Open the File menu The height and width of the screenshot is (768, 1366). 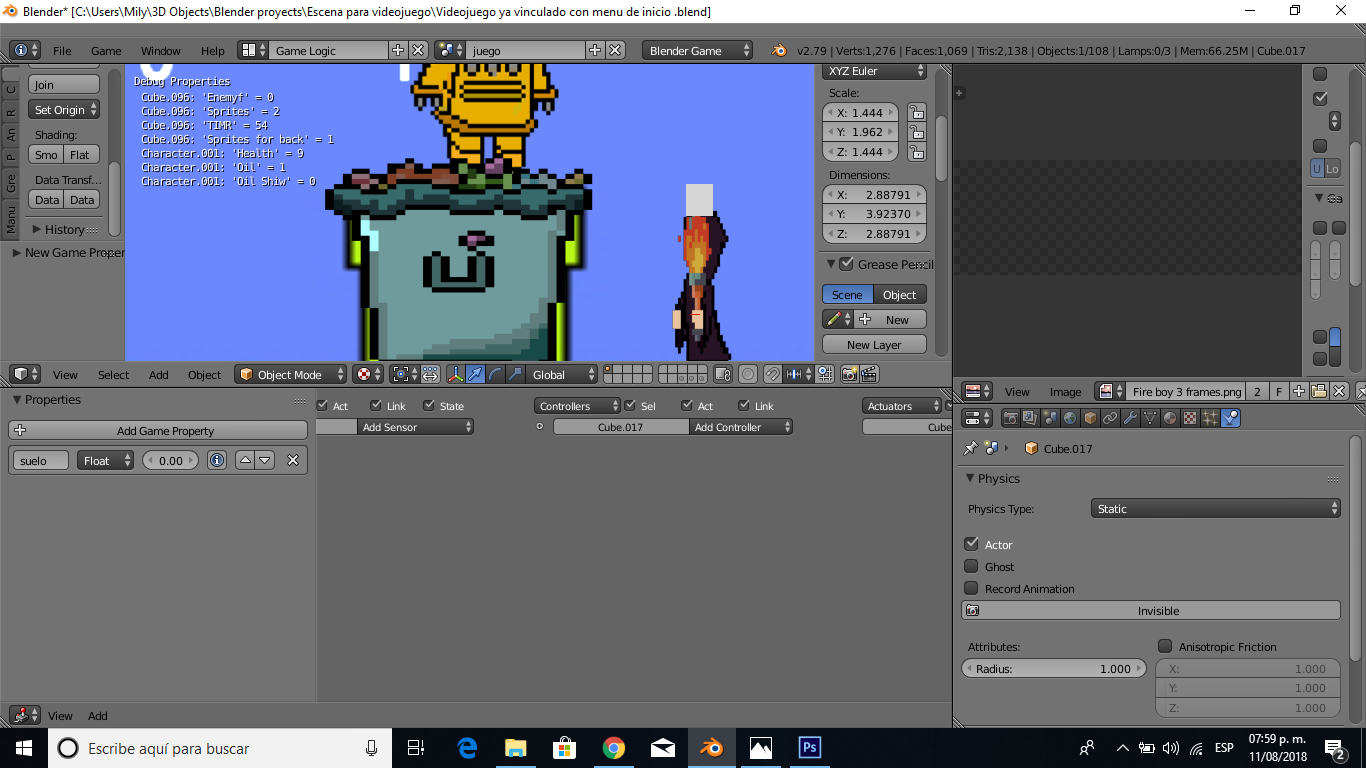pyautogui.click(x=62, y=50)
